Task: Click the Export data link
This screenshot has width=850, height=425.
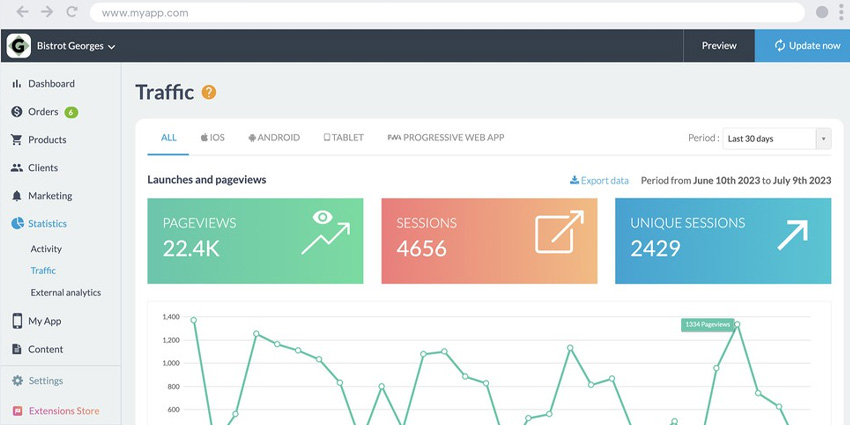Action: click(x=599, y=181)
